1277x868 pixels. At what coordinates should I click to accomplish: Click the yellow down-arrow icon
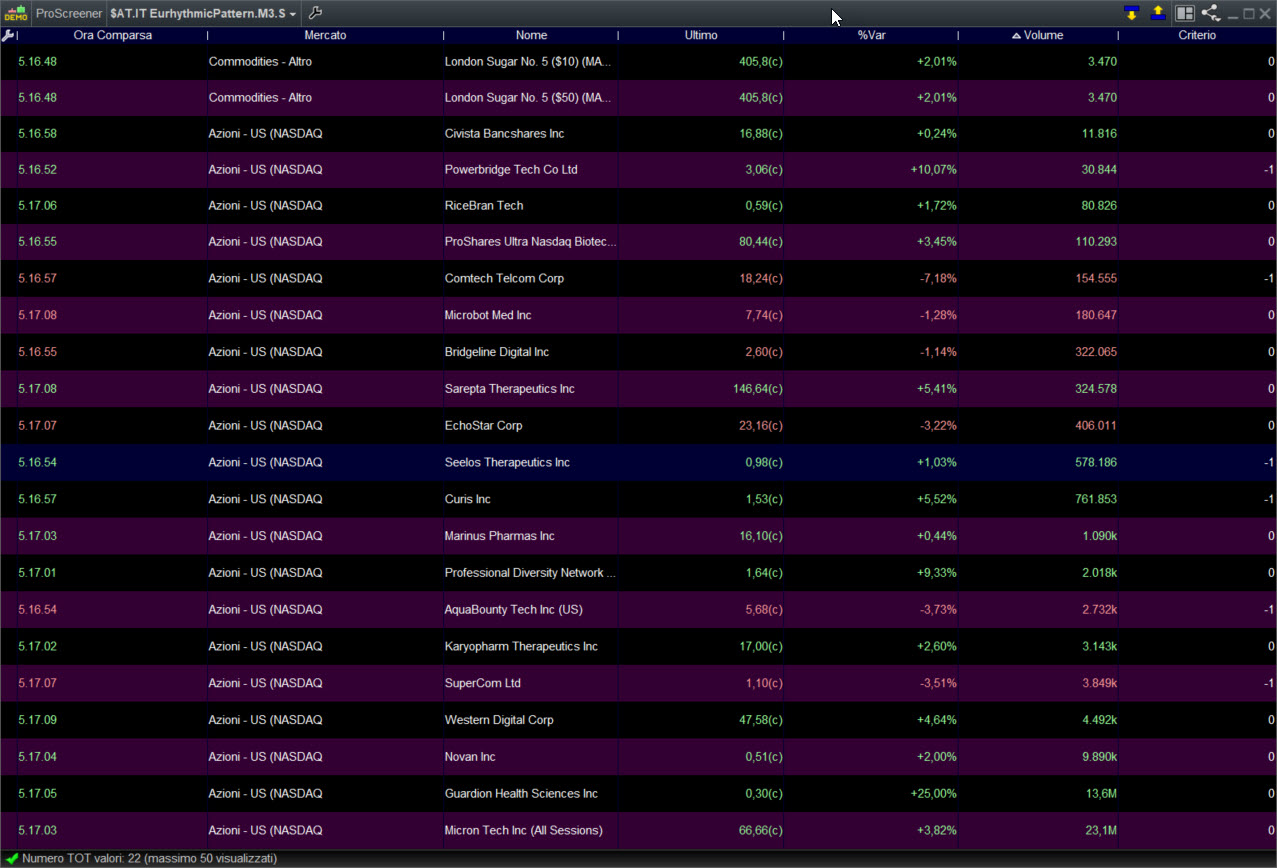click(x=1131, y=13)
